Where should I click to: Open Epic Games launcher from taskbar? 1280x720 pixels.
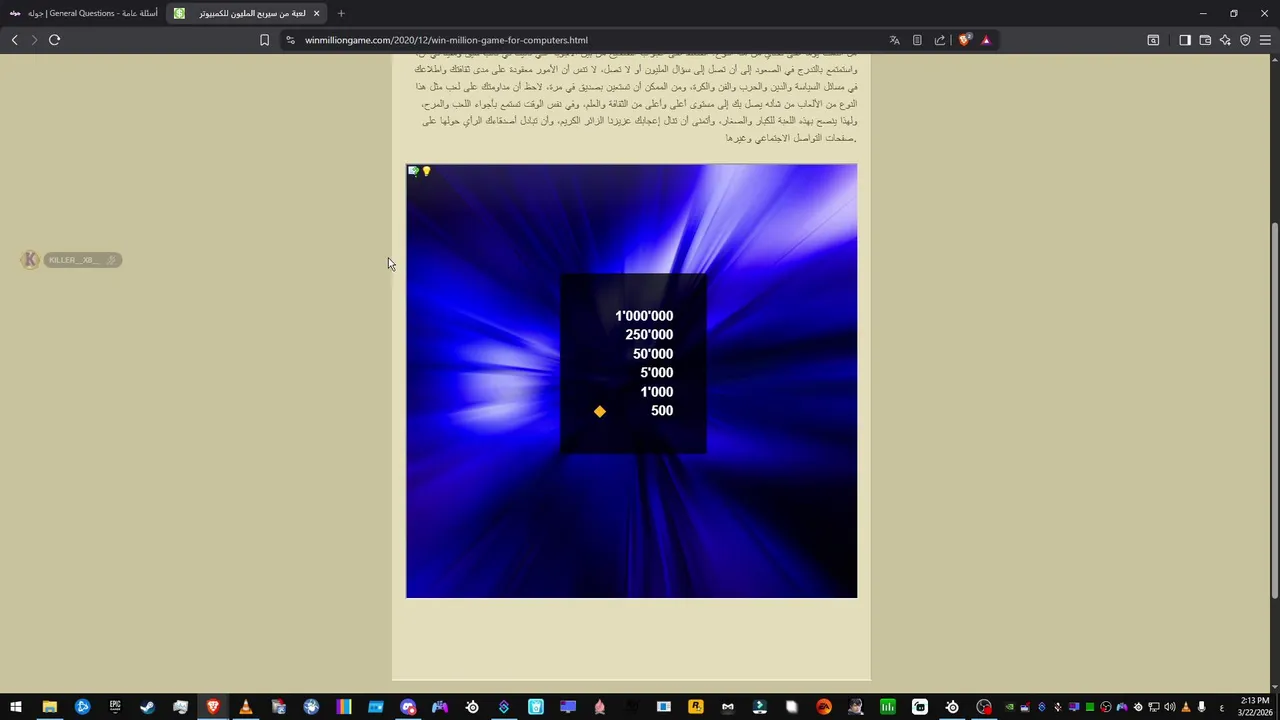point(115,707)
